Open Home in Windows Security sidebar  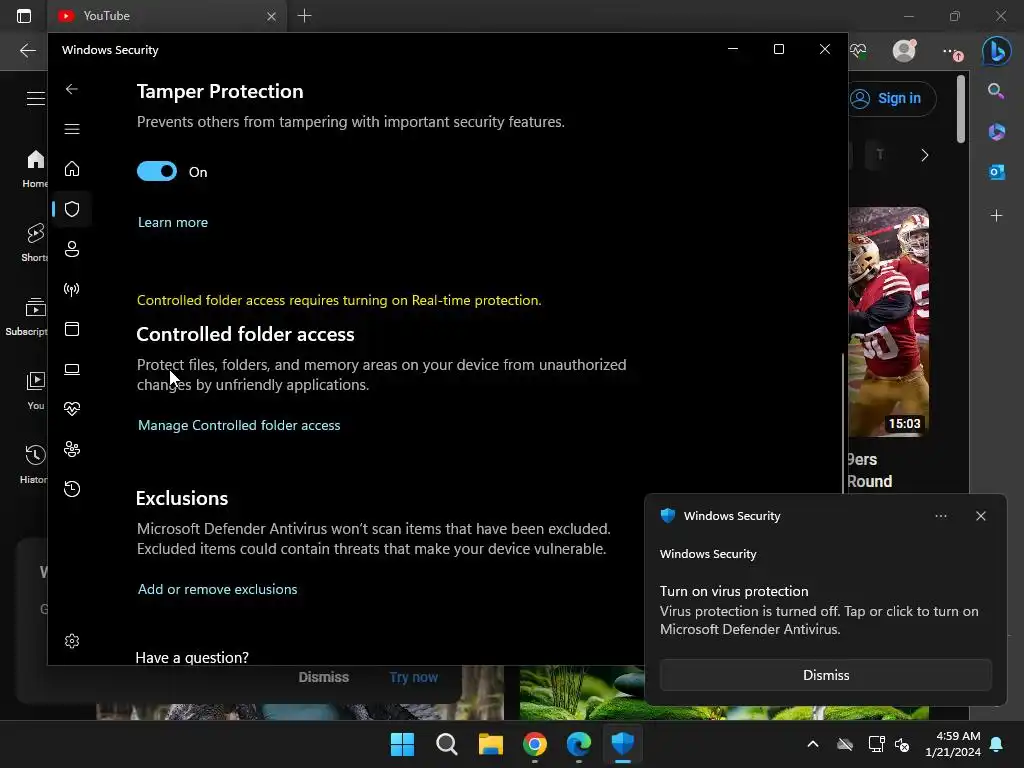(x=72, y=168)
